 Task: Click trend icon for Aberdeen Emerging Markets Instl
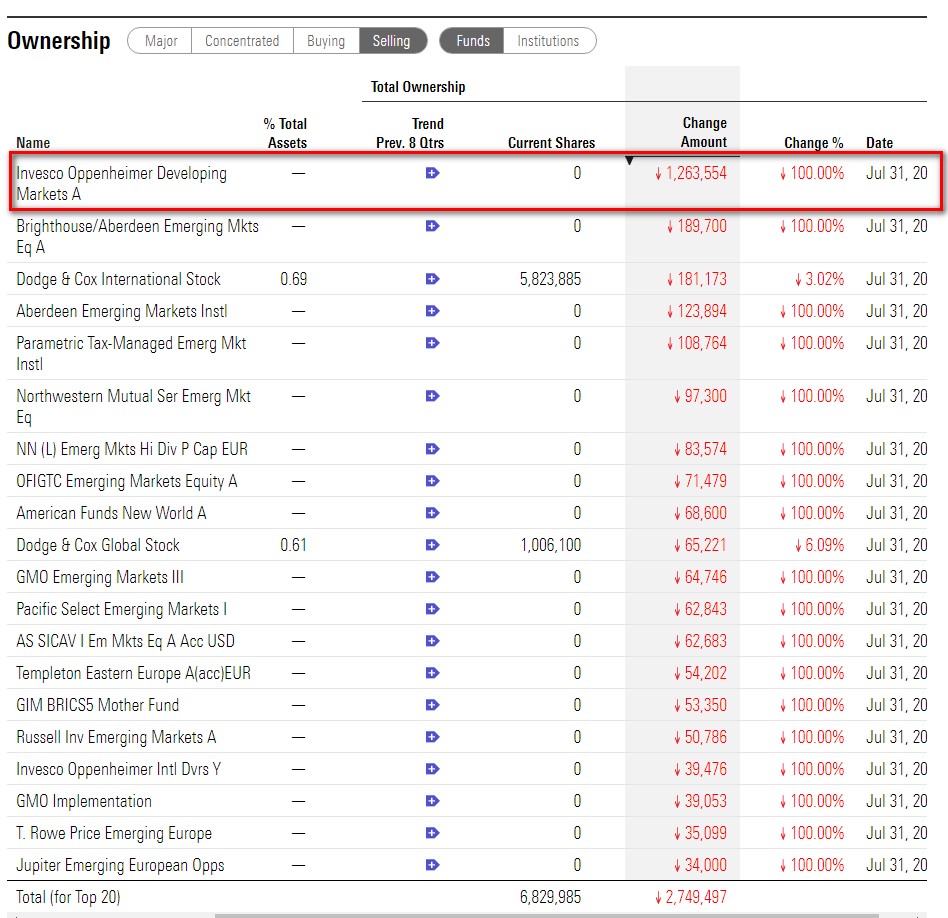(432, 311)
